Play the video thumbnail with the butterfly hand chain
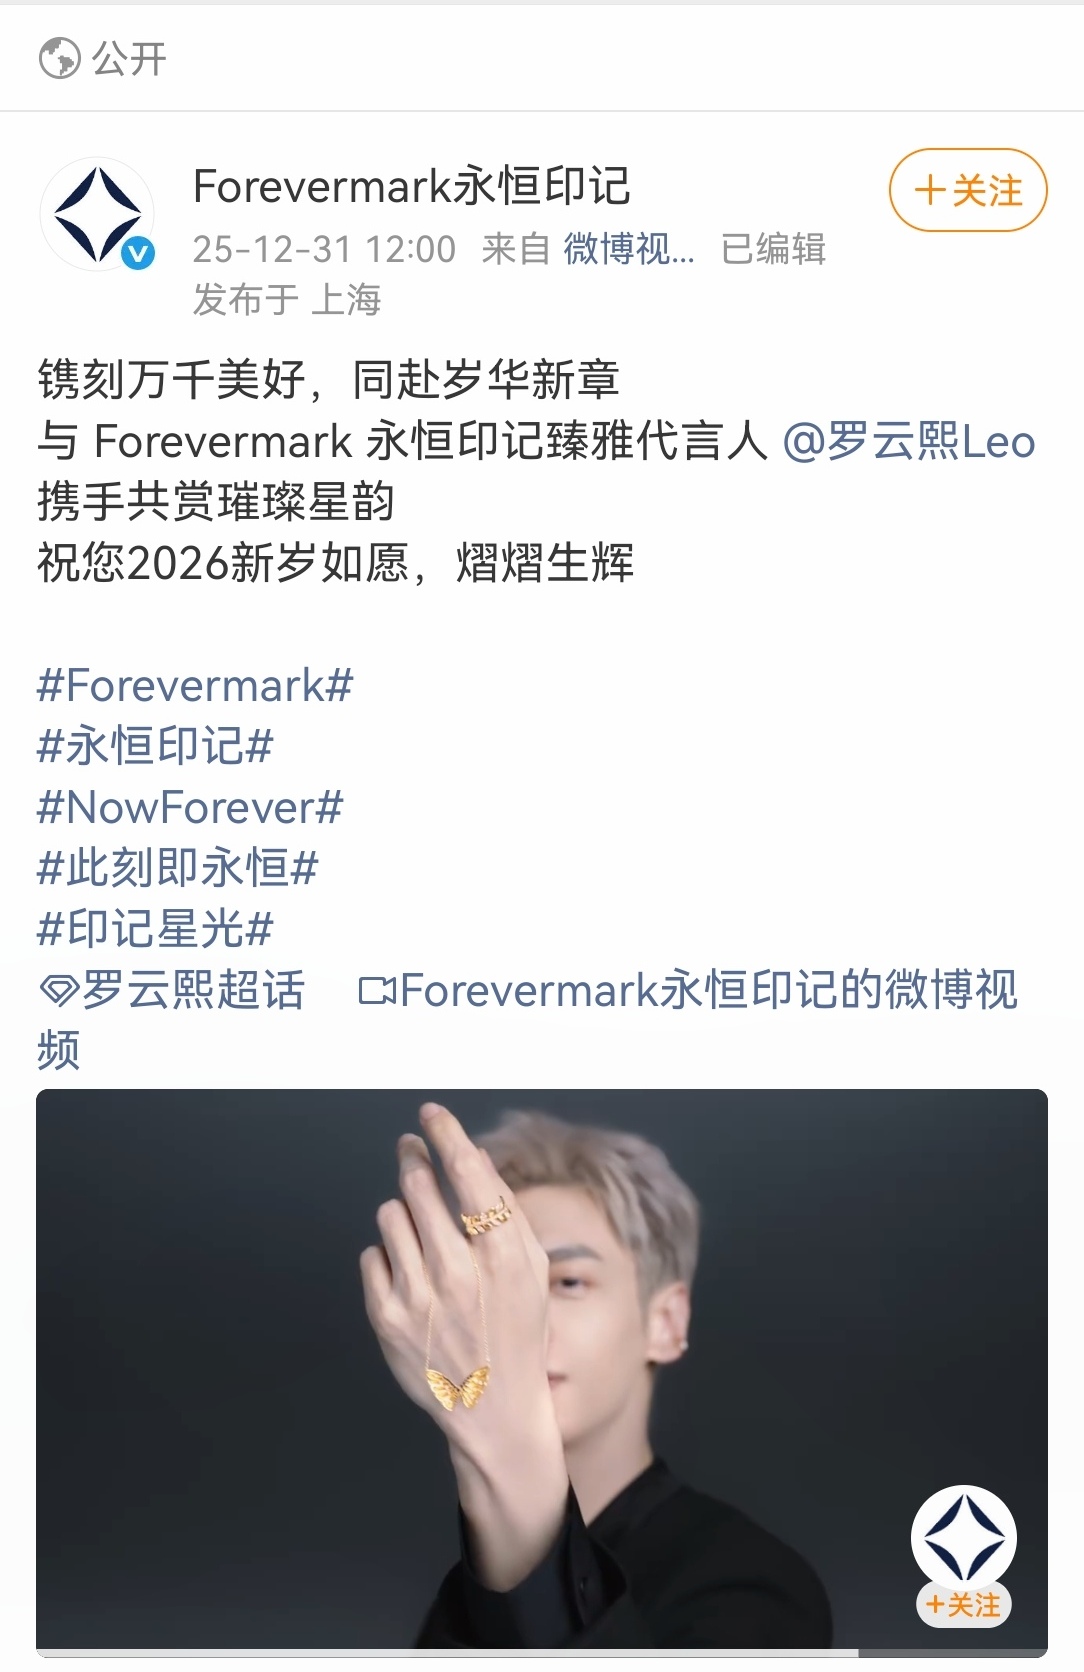The width and height of the screenshot is (1084, 1672). pyautogui.click(x=542, y=1372)
